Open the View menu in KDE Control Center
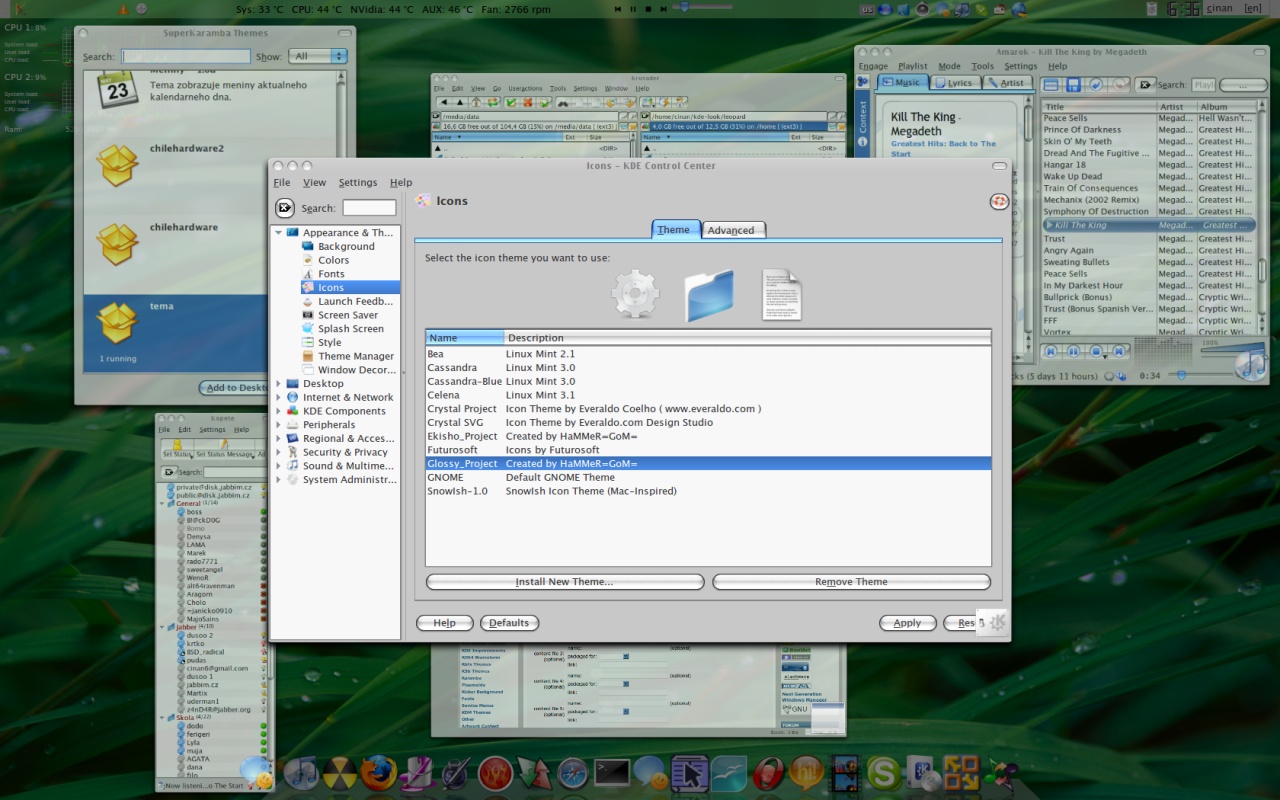Viewport: 1280px width, 800px height. [314, 182]
